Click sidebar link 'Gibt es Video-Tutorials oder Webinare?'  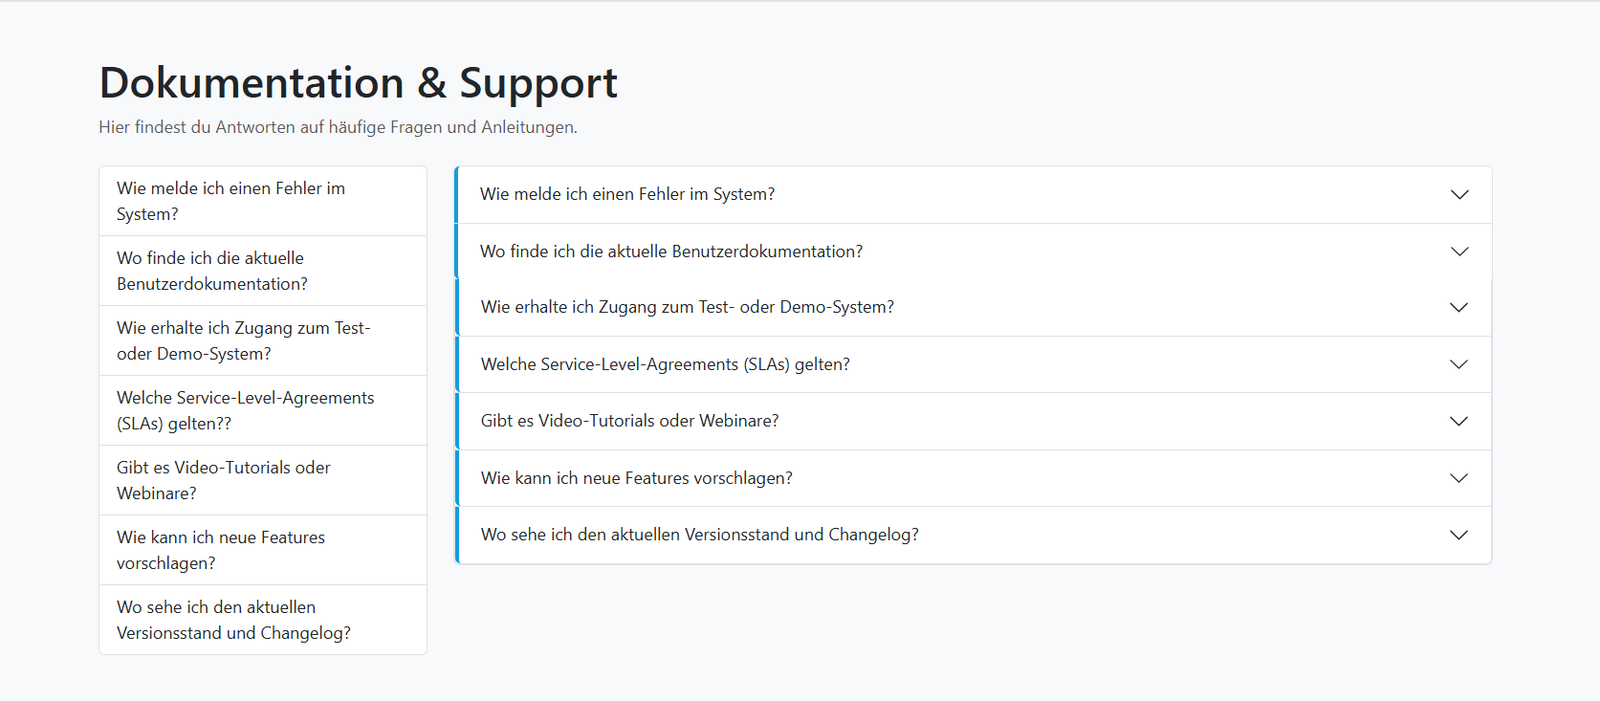[223, 481]
